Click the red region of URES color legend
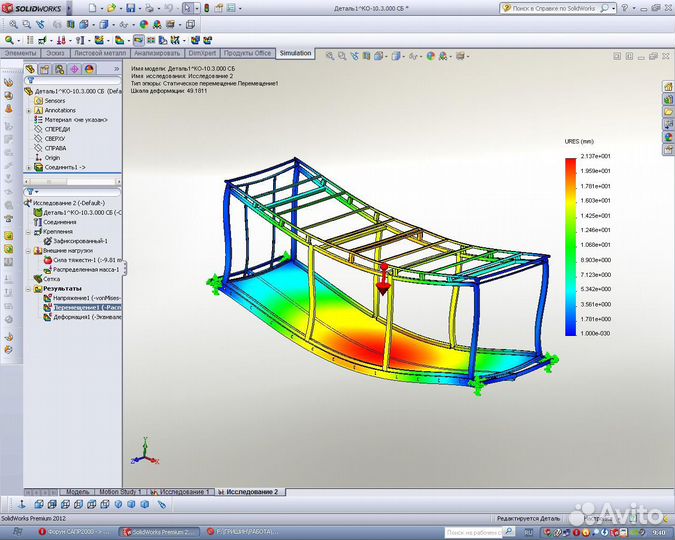Image resolution: width=675 pixels, height=540 pixels. coord(570,163)
